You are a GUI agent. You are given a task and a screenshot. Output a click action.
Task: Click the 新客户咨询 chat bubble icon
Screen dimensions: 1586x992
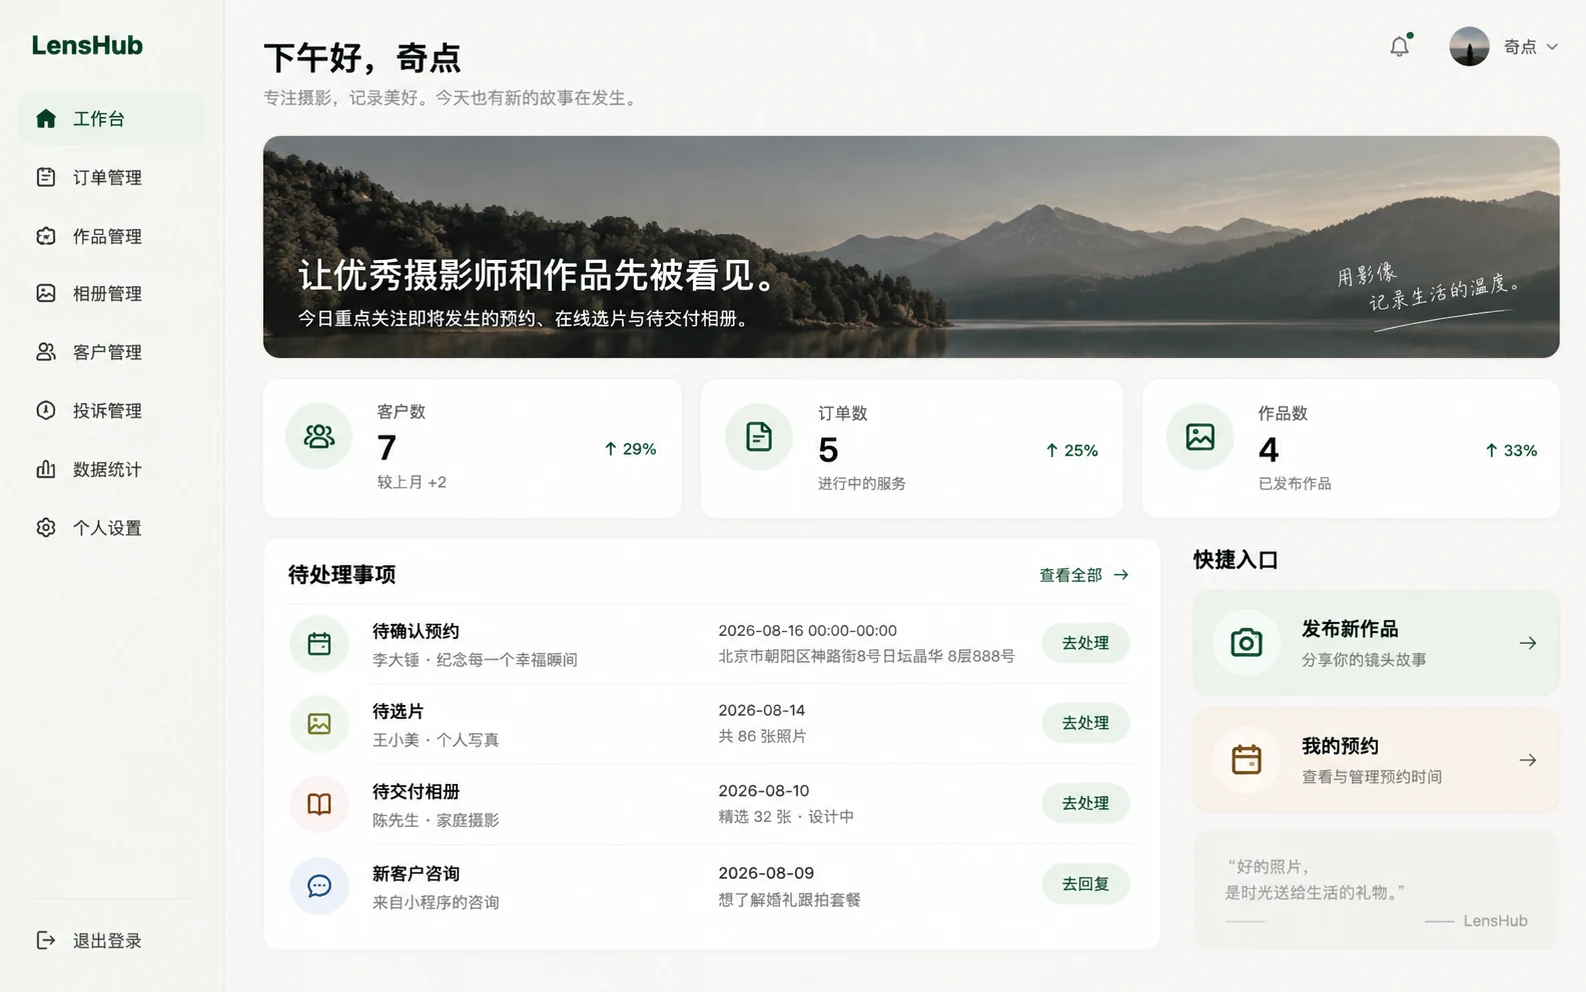(x=319, y=885)
